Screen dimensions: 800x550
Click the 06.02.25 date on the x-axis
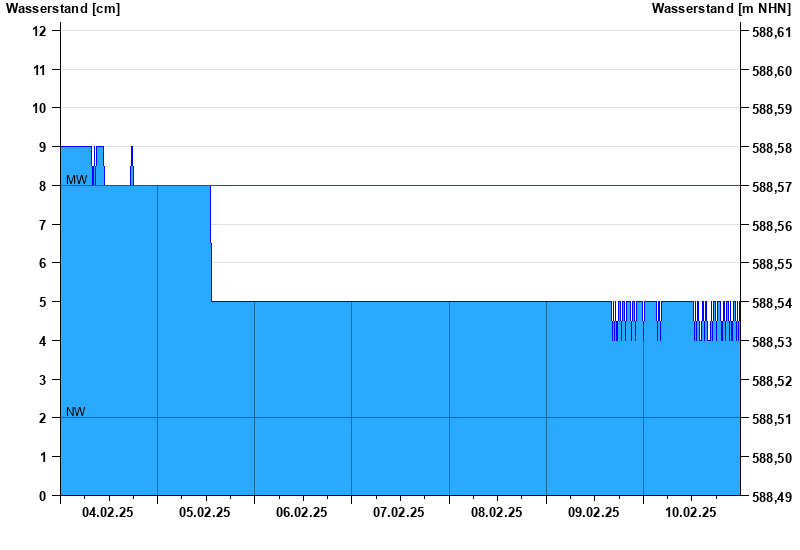coord(301,512)
